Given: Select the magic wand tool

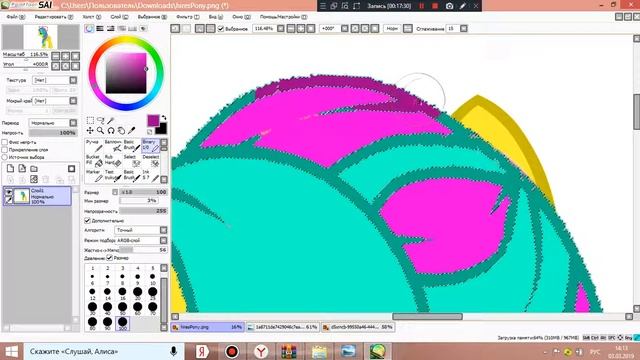Looking at the screenshot, I should pos(111,120).
